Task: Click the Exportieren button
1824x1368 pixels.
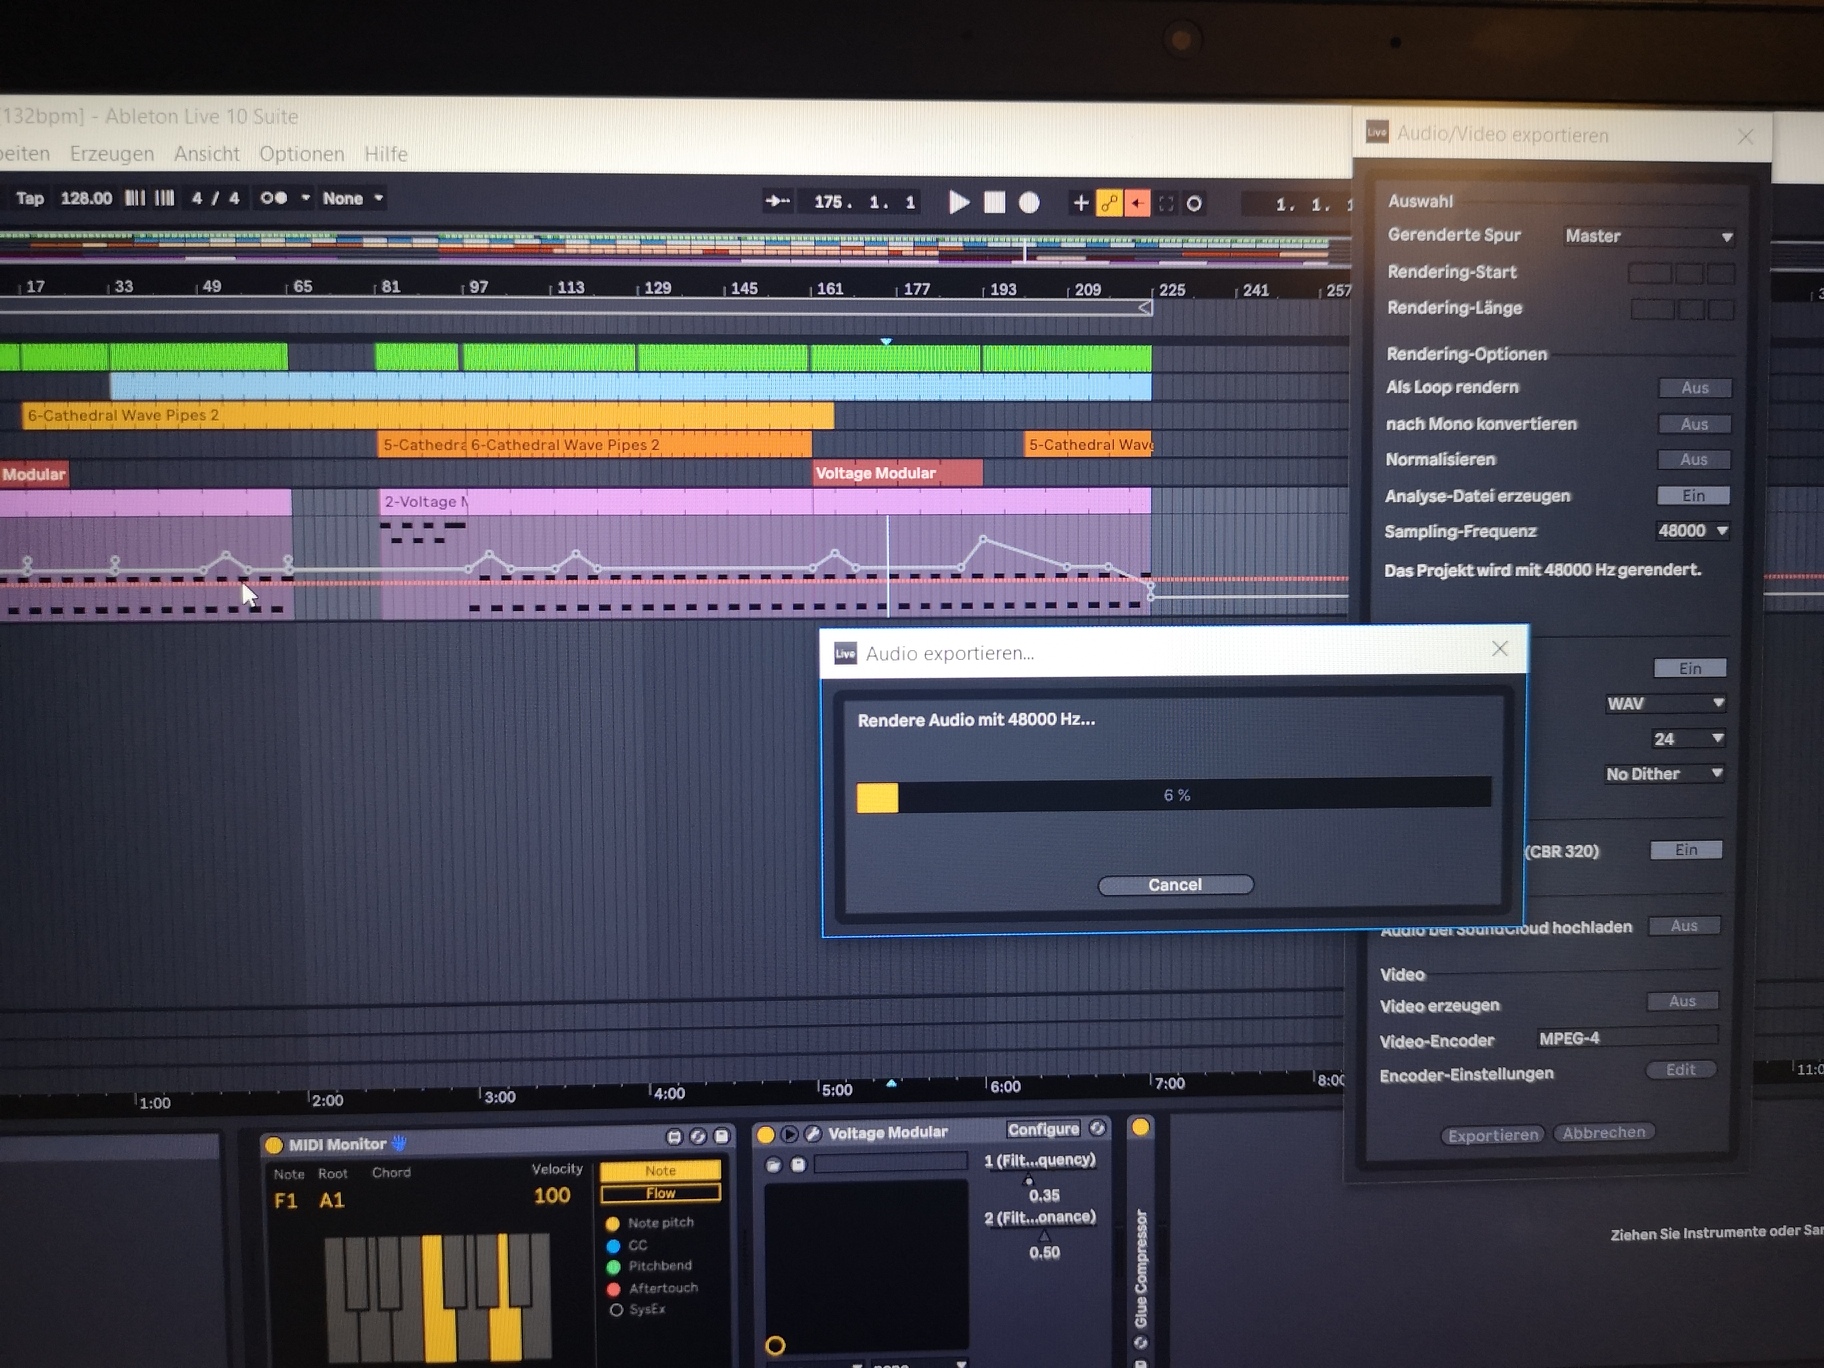Action: [1493, 1135]
